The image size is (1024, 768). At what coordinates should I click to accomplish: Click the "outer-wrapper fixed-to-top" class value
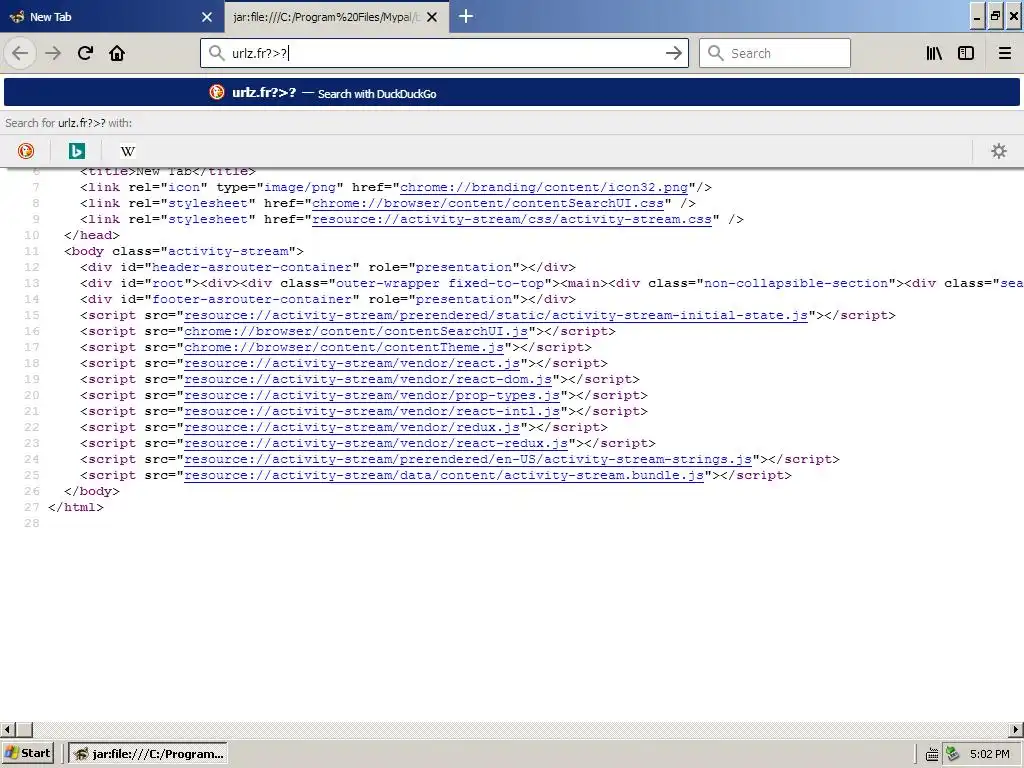440,283
